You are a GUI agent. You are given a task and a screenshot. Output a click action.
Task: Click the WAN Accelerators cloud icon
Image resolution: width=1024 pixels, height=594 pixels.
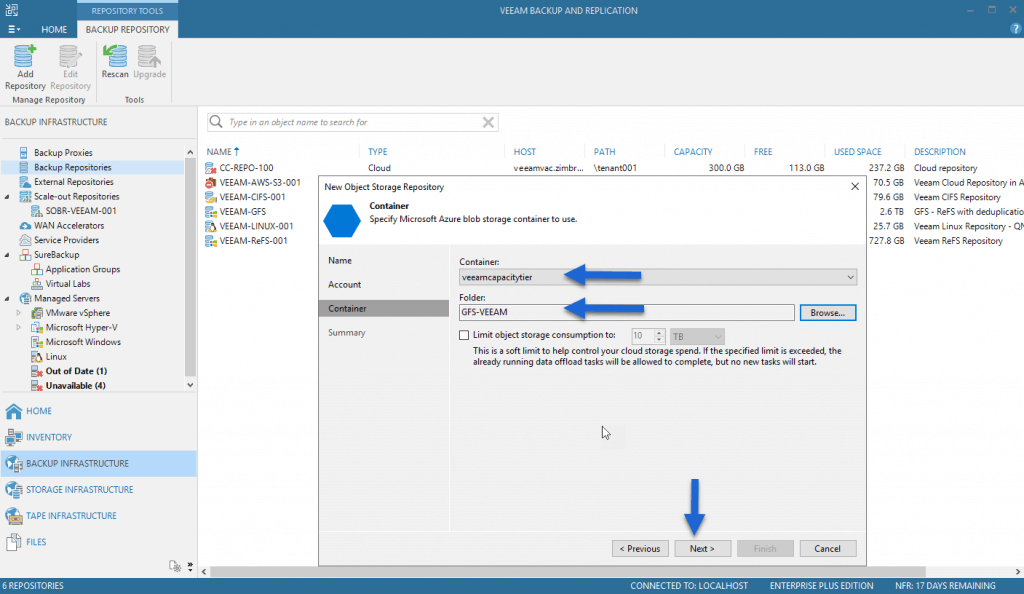(25, 226)
